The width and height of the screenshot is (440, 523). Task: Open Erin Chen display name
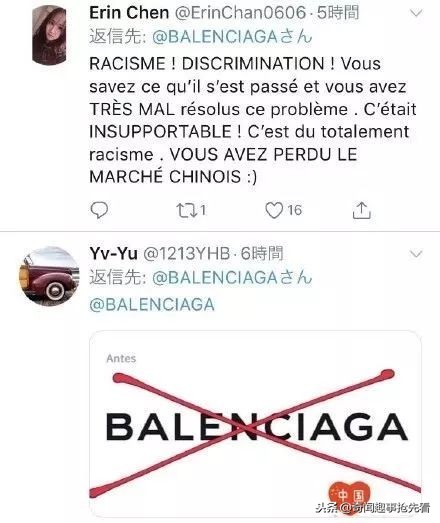click(x=129, y=13)
